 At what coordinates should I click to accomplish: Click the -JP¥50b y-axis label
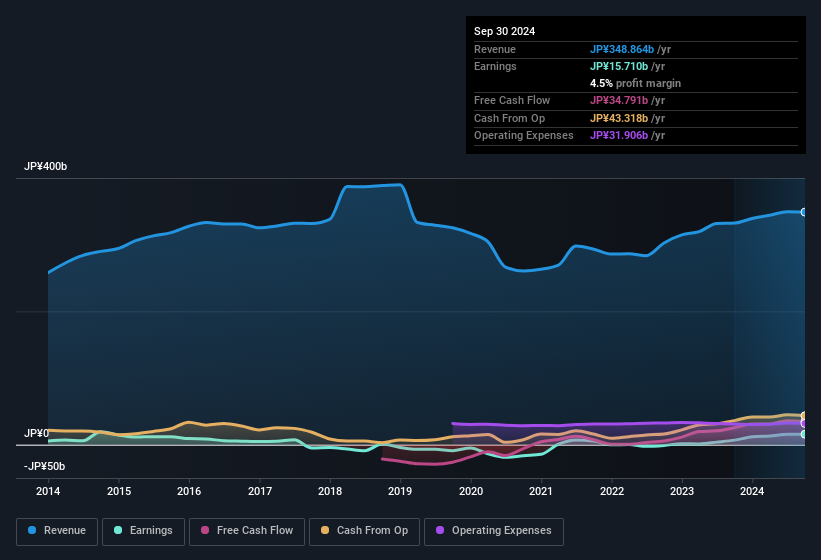(45, 466)
